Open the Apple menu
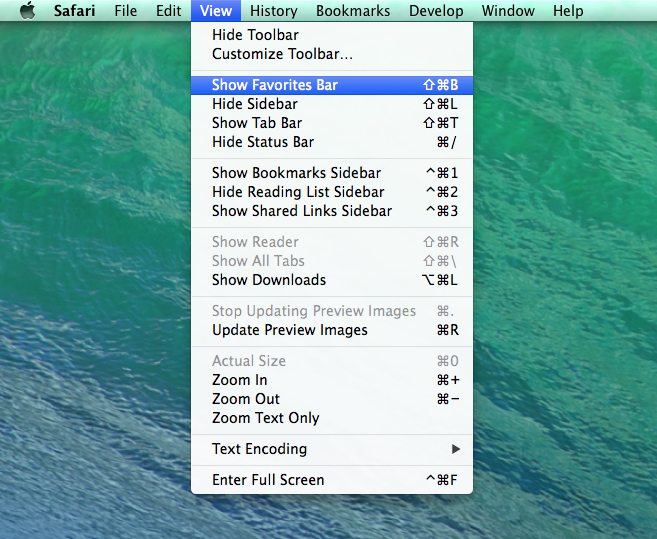Screen dimensions: 657x539 [x=28, y=10]
